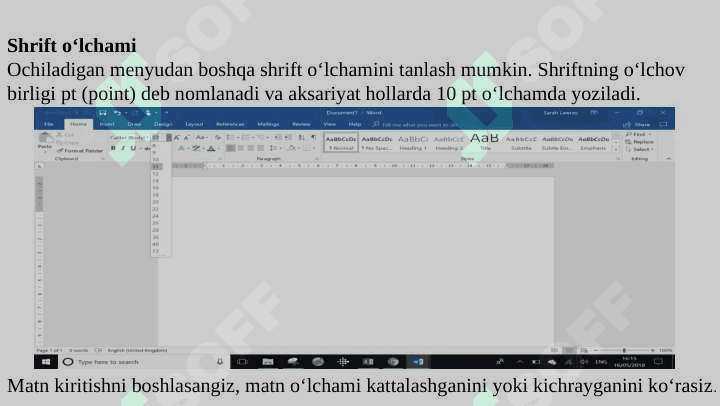Toggle Italic formatting

[123, 148]
